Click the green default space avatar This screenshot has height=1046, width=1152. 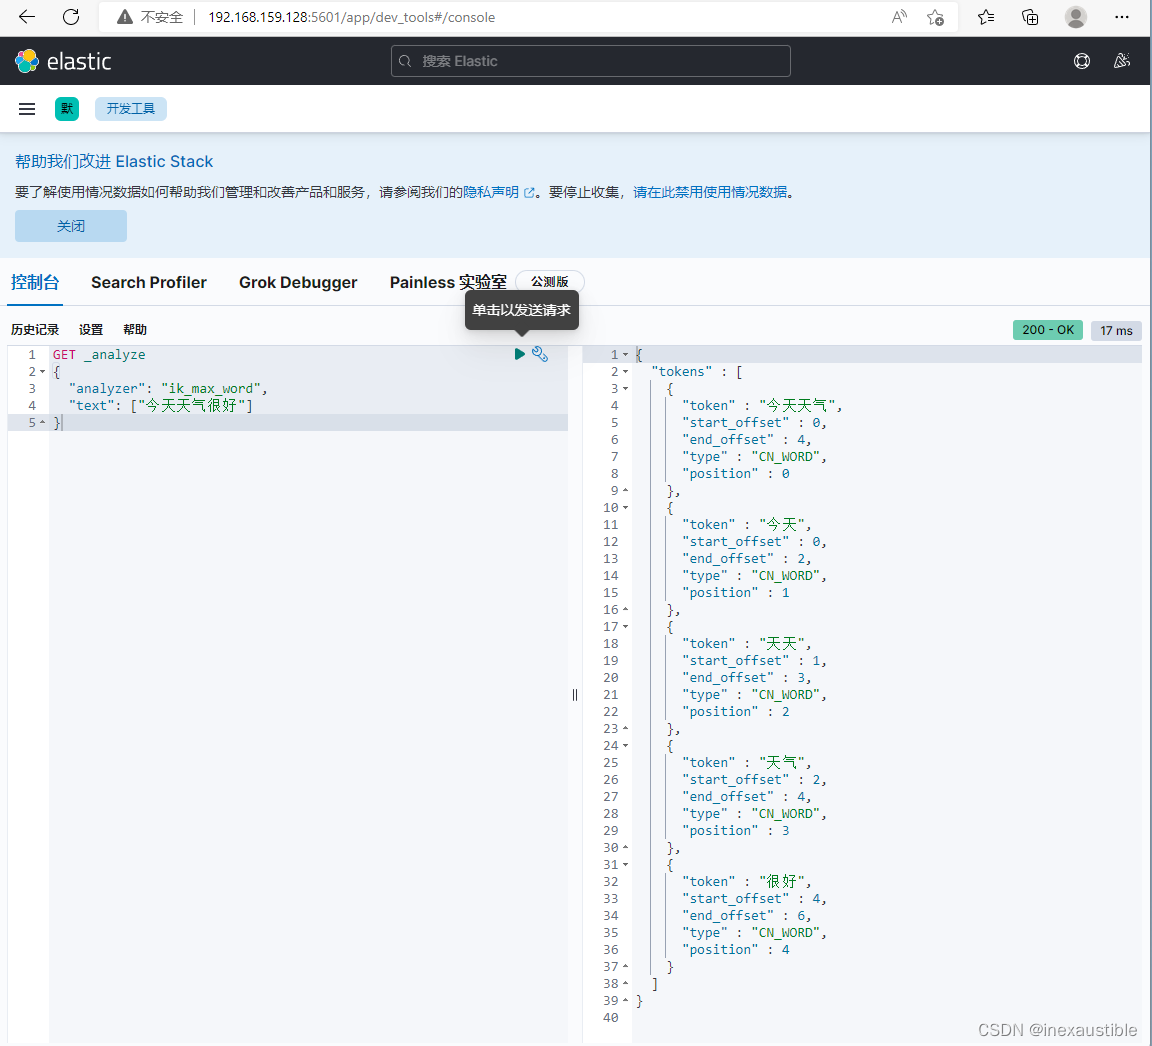67,109
